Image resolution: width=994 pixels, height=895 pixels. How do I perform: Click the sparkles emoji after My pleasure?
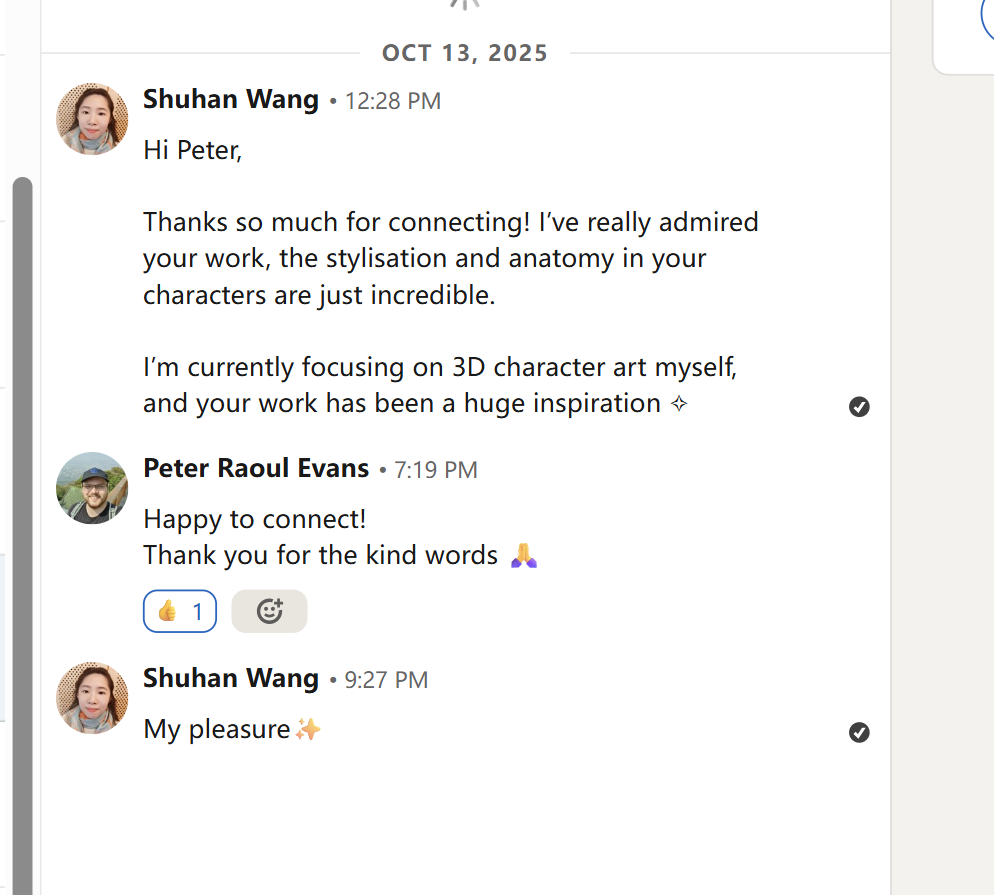(308, 729)
